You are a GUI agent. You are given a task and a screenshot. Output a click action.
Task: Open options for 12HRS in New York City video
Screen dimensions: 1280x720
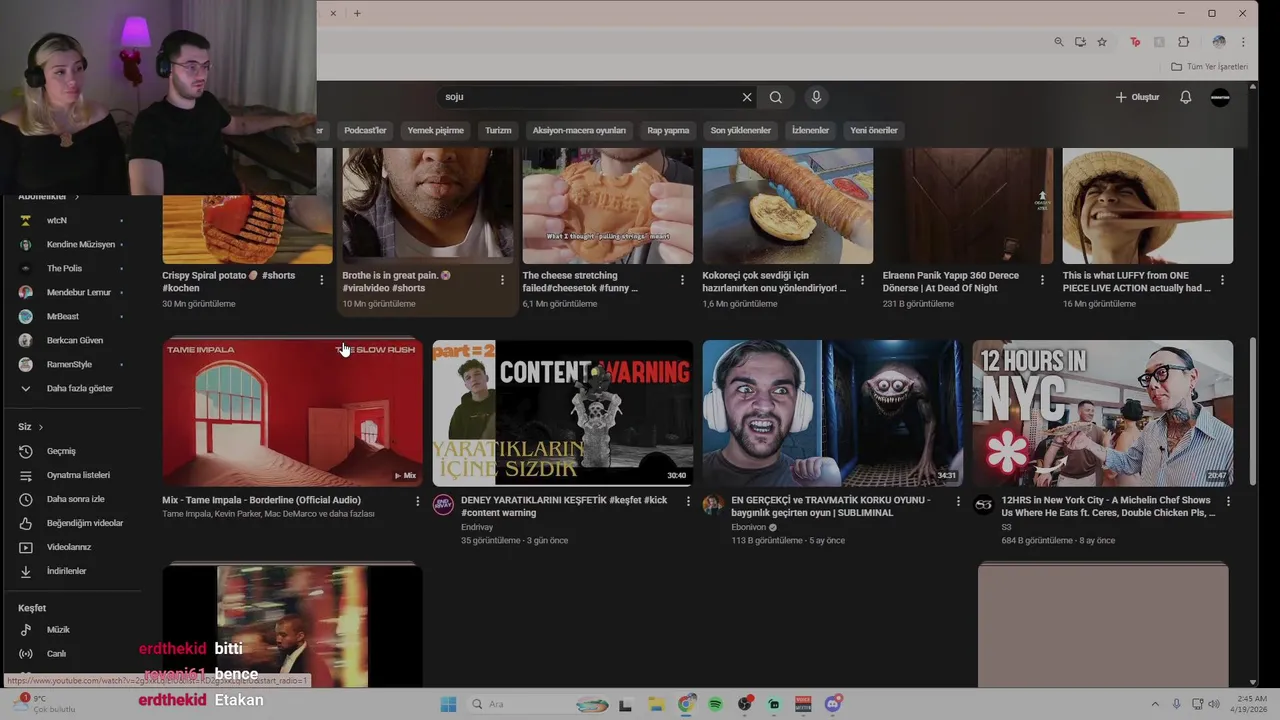1228,501
